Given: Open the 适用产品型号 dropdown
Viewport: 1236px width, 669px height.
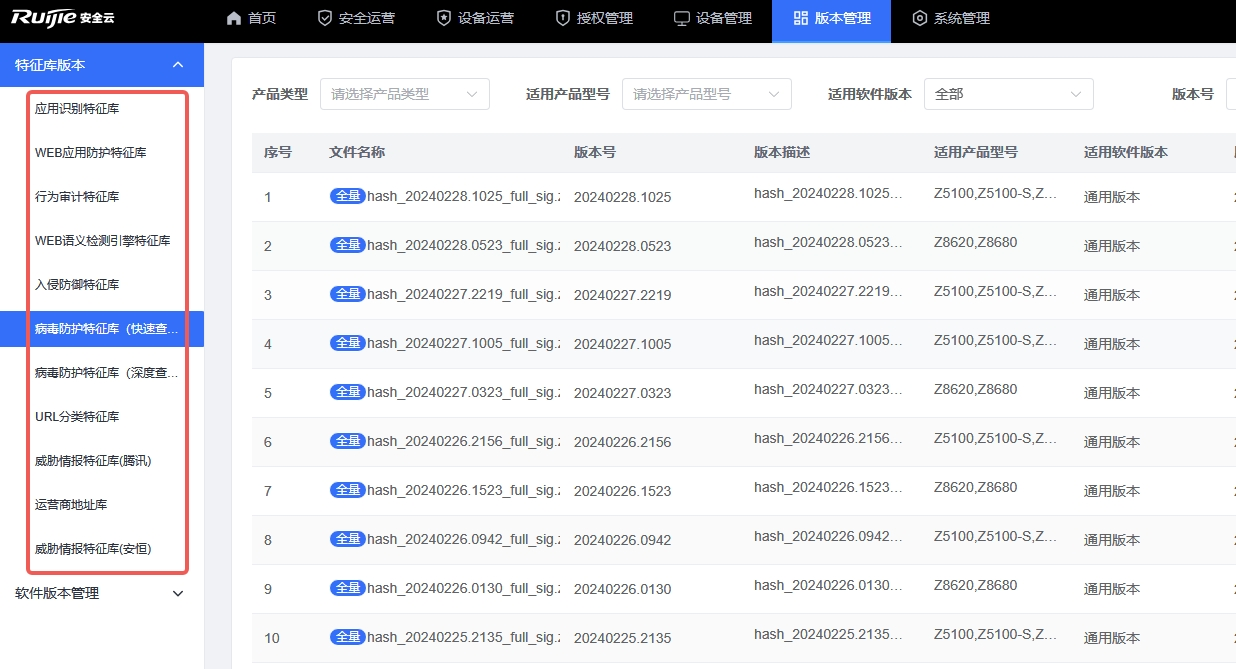Looking at the screenshot, I should tap(706, 94).
